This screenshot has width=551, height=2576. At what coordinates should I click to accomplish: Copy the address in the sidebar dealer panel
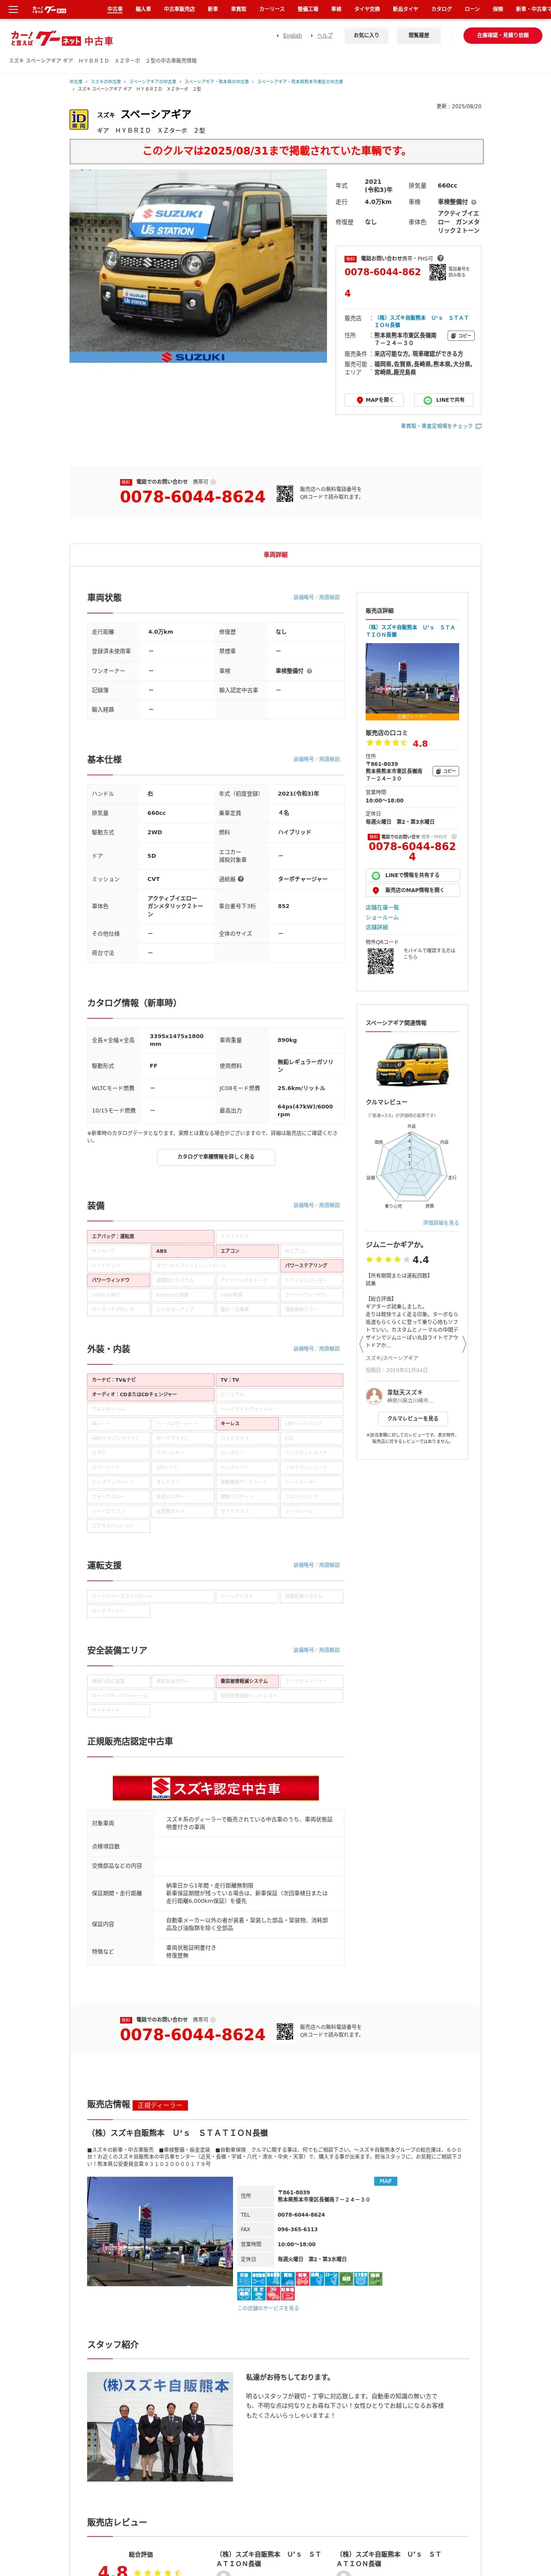pos(446,771)
